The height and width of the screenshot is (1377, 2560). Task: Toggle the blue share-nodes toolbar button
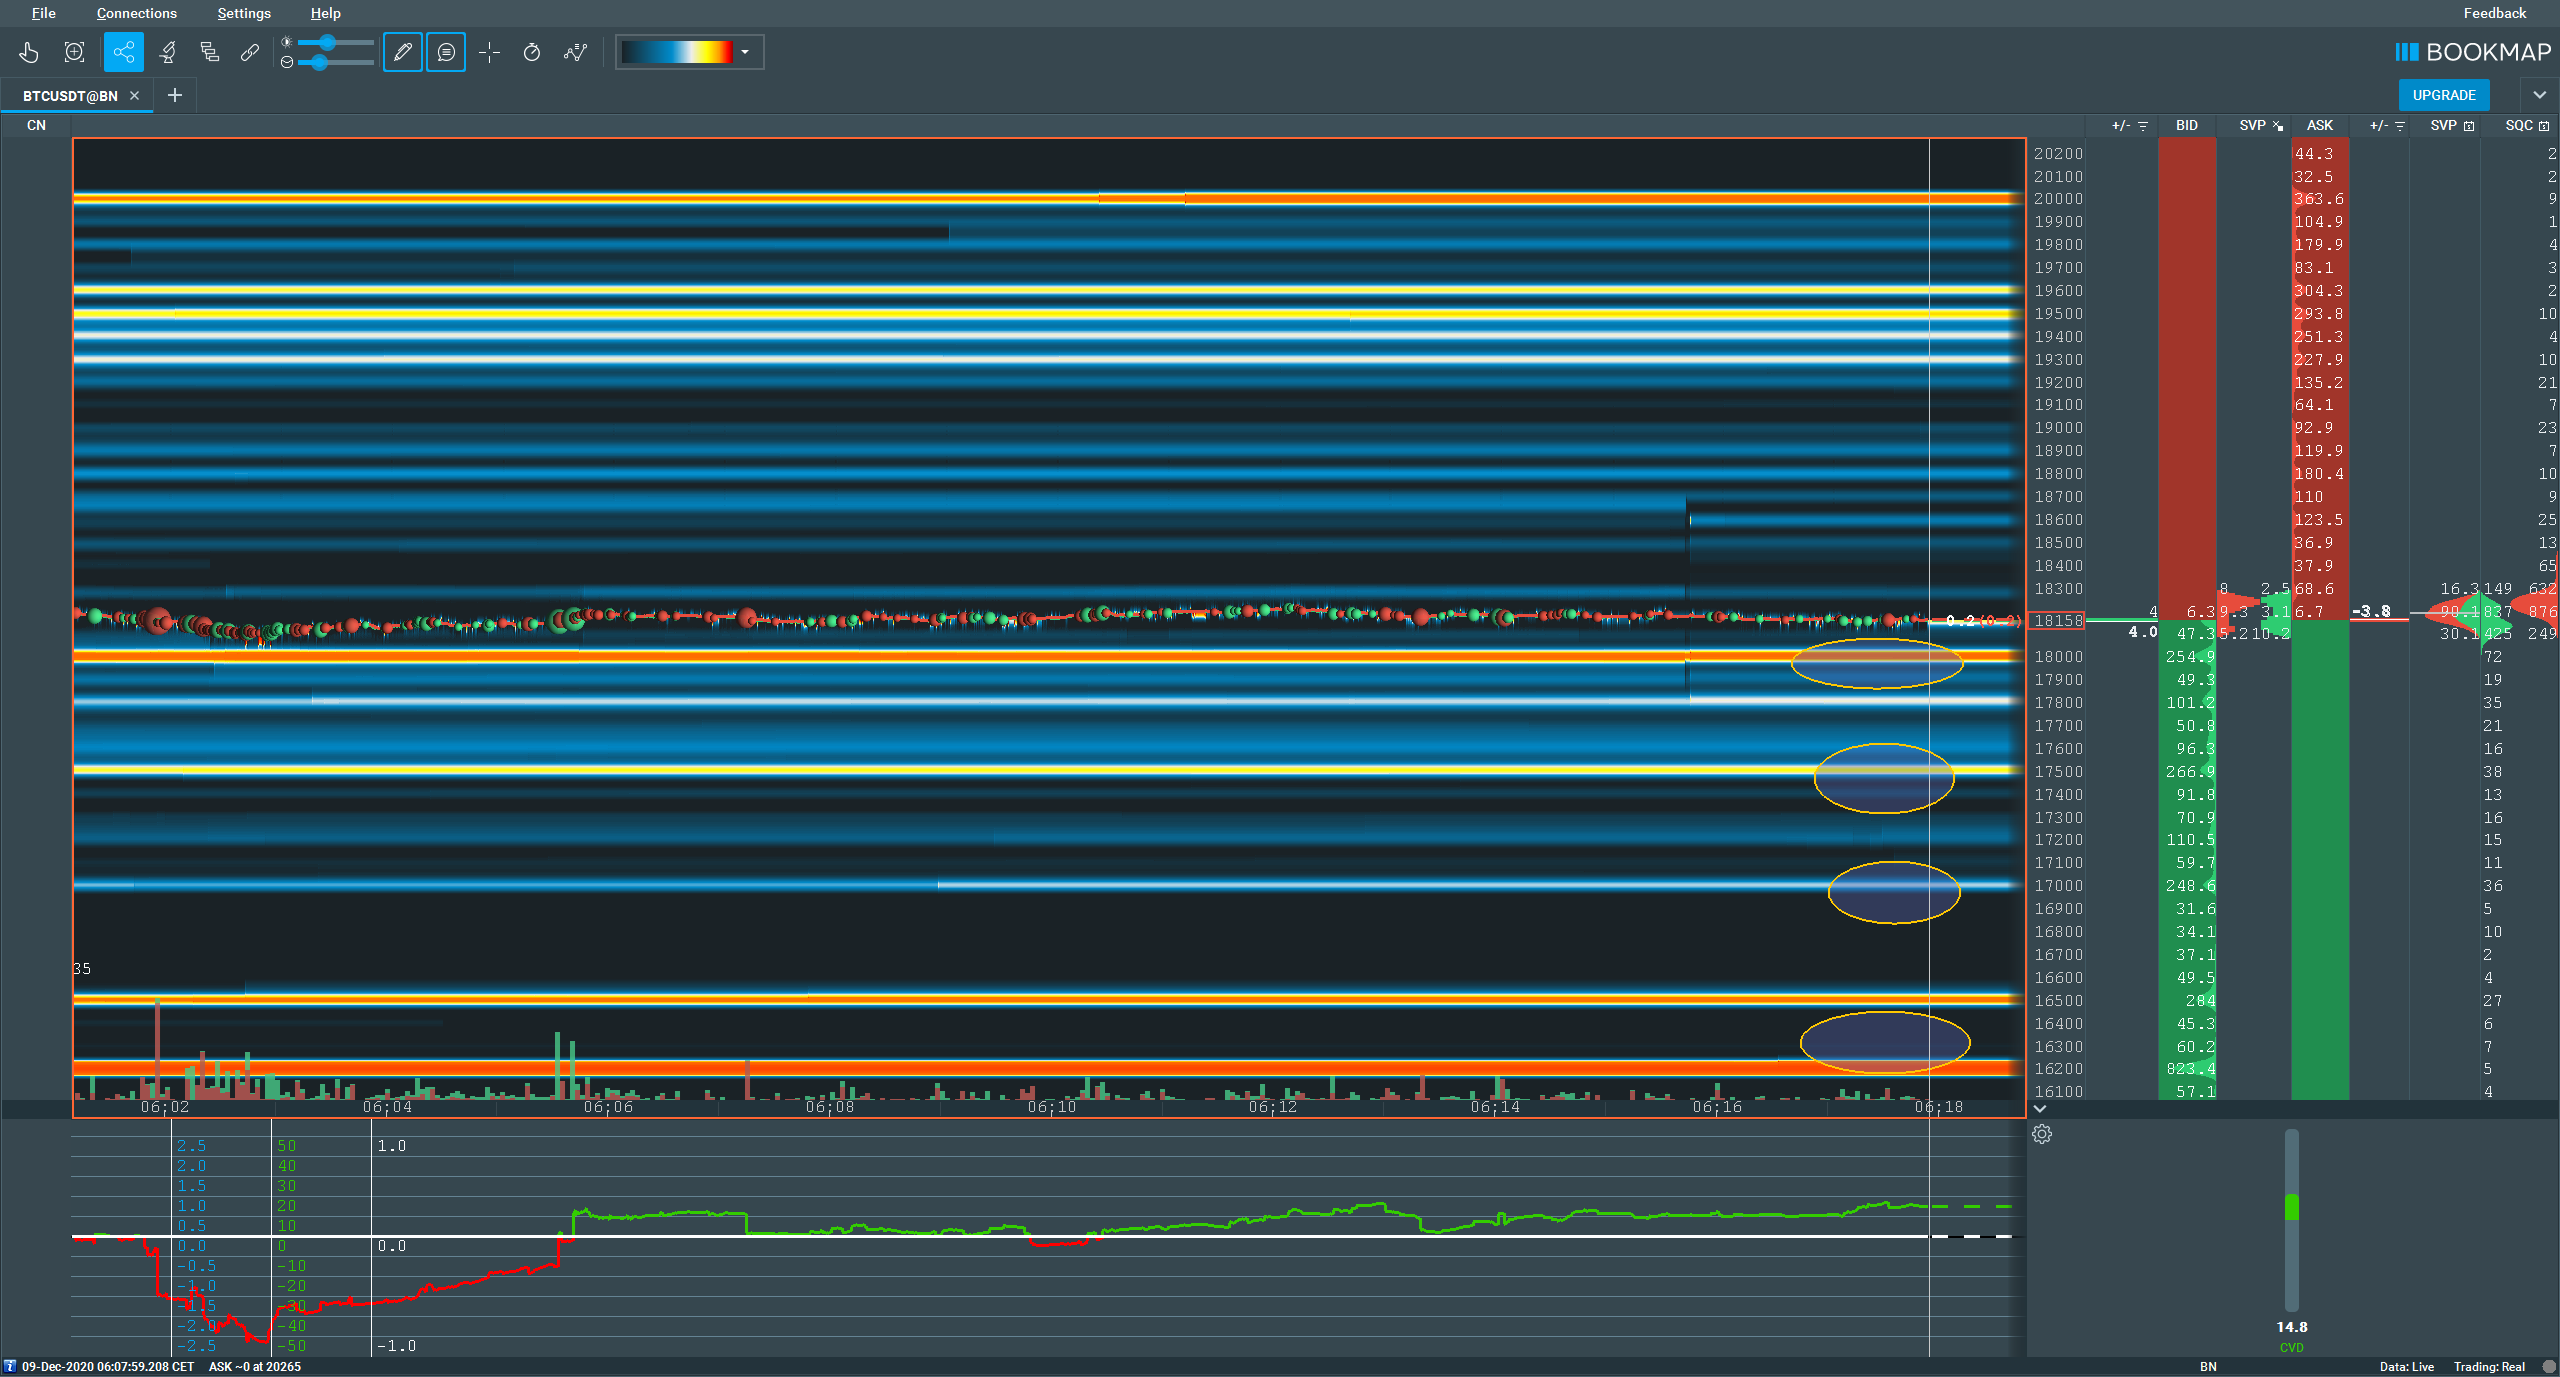(123, 52)
